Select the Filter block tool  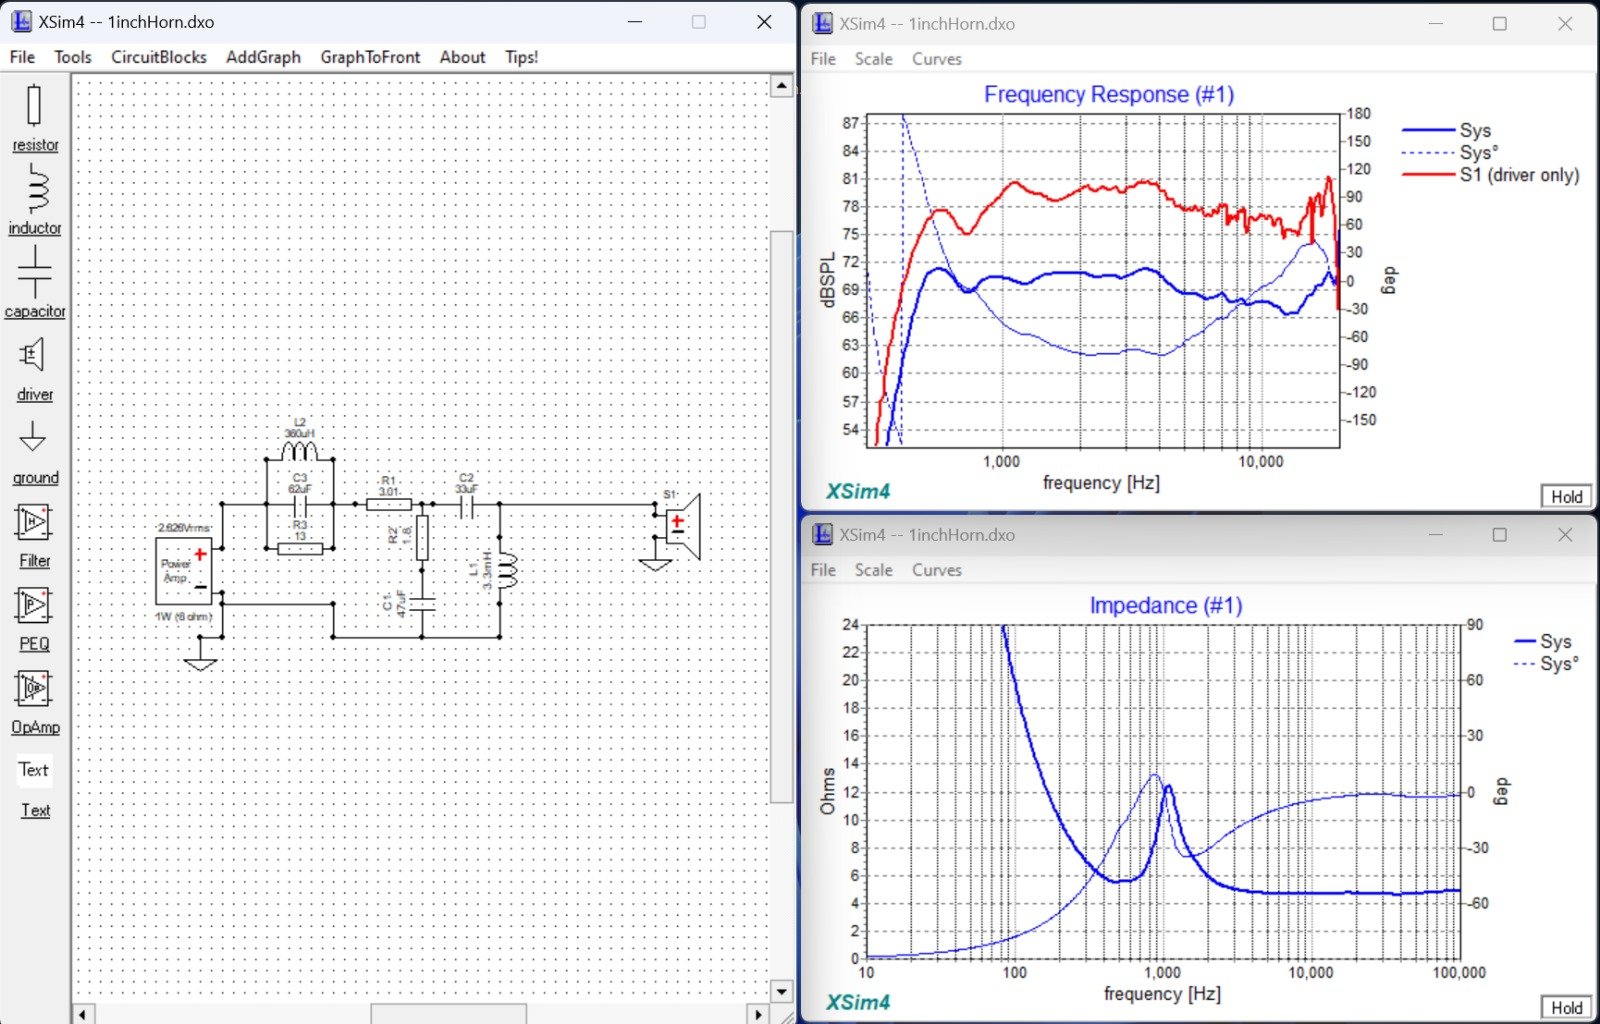coord(34,536)
